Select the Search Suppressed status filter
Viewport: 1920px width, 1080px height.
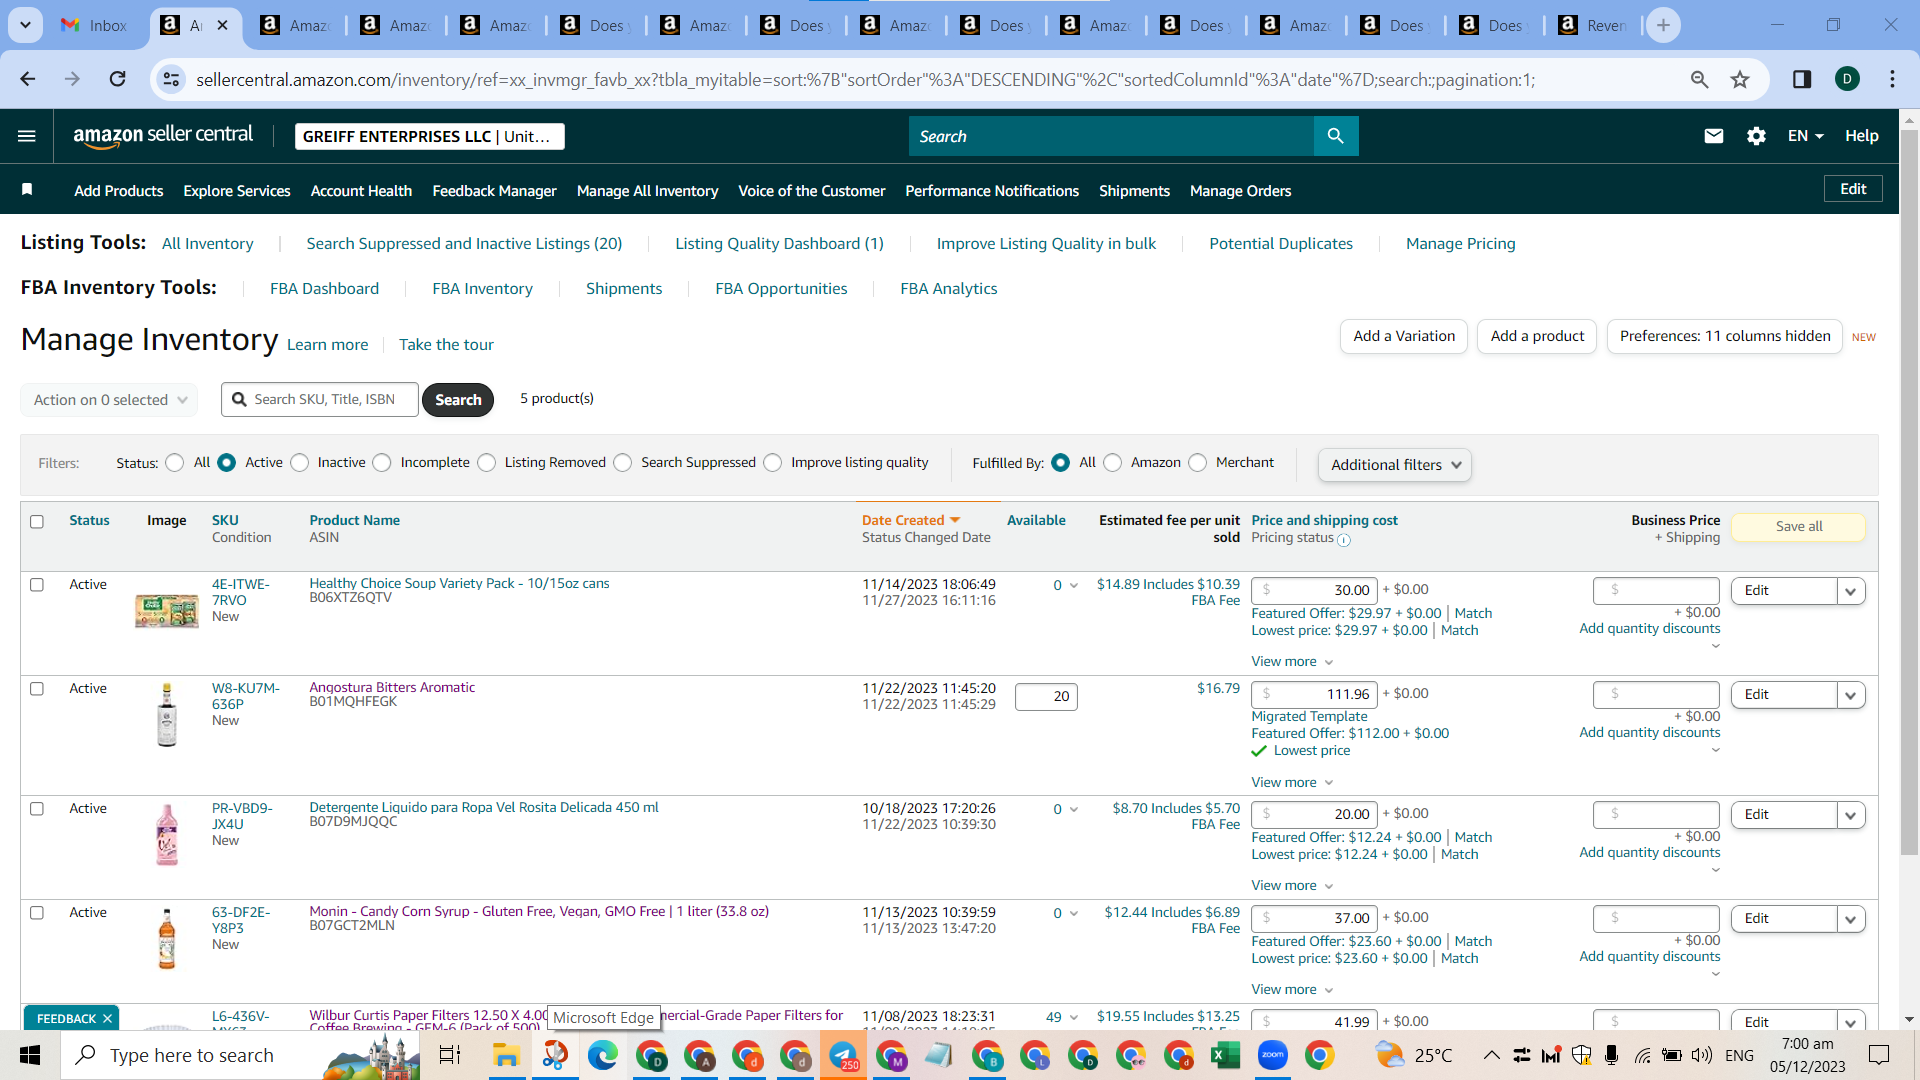coord(623,462)
